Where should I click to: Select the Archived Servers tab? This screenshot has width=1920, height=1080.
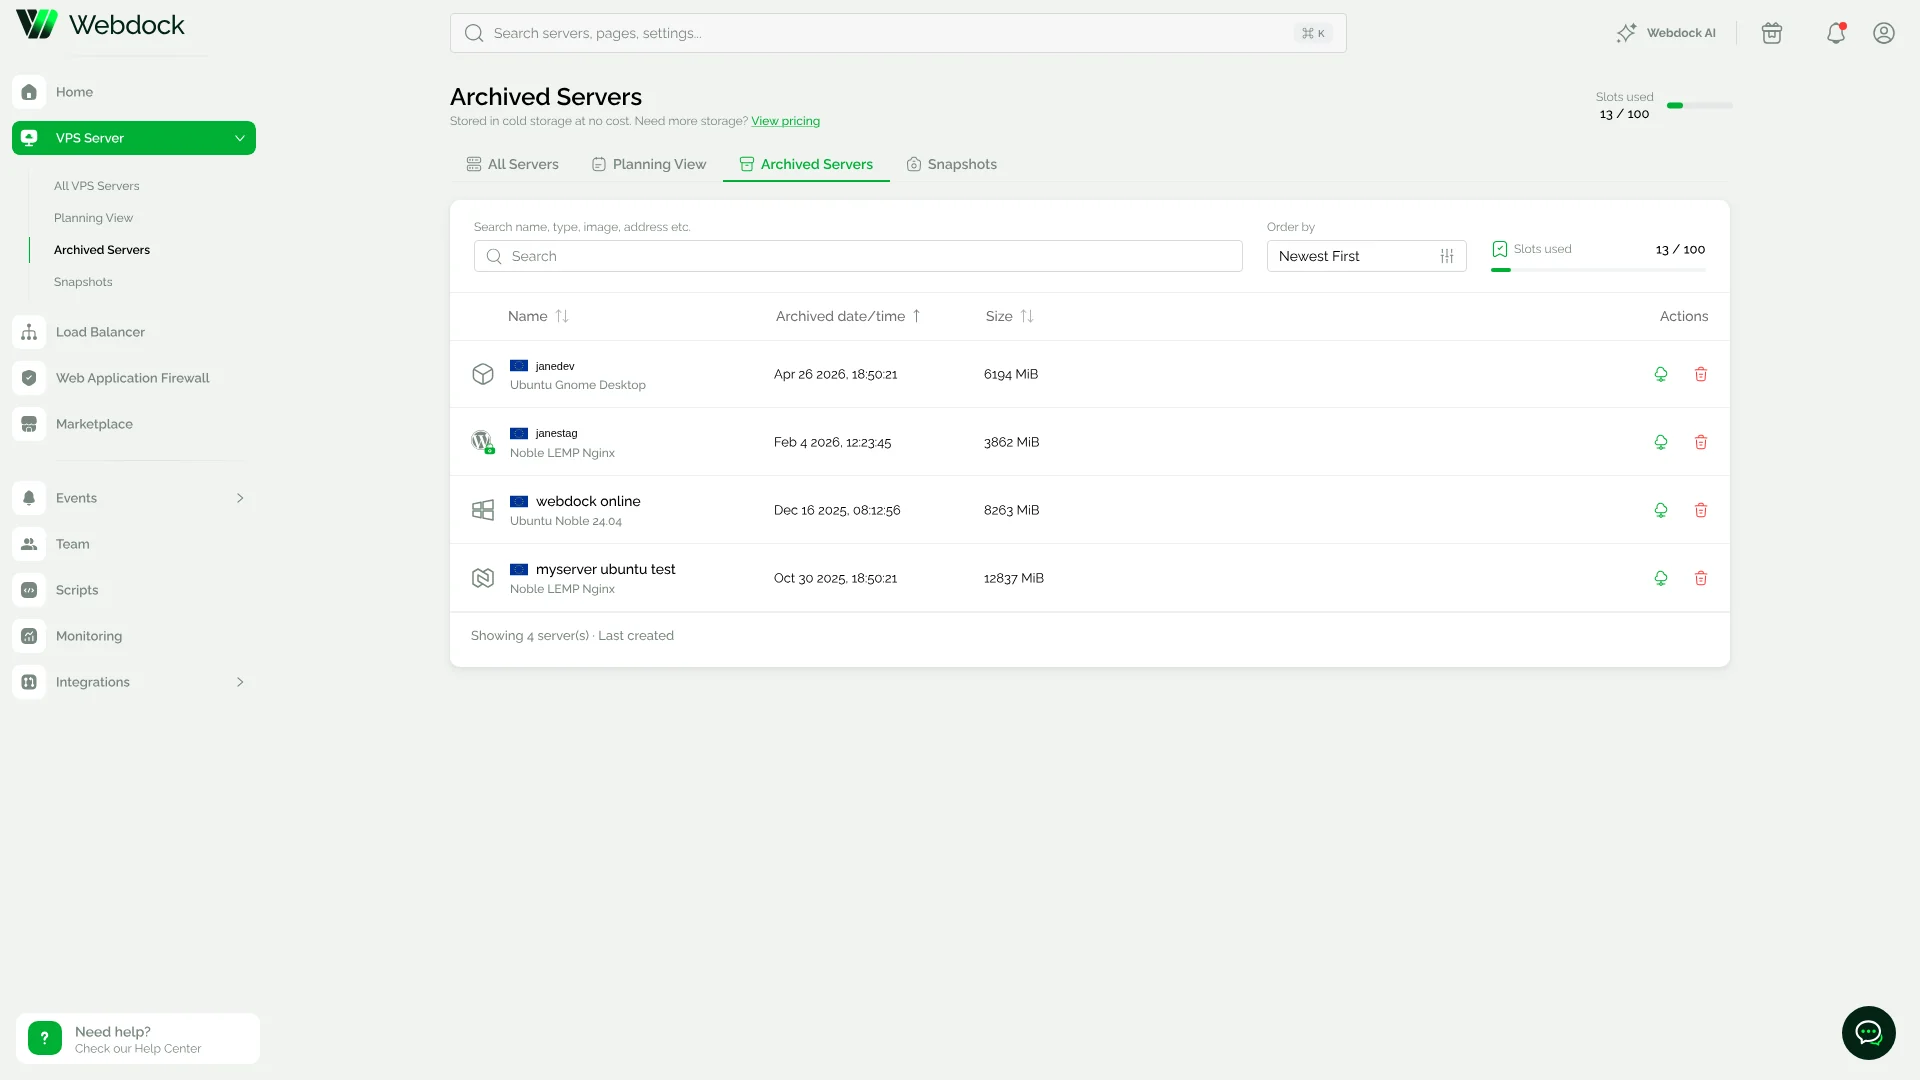(x=806, y=164)
